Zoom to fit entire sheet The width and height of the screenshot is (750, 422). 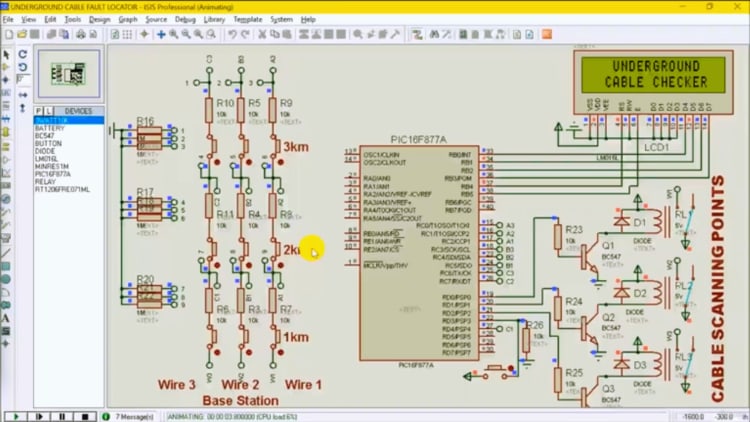click(199, 34)
